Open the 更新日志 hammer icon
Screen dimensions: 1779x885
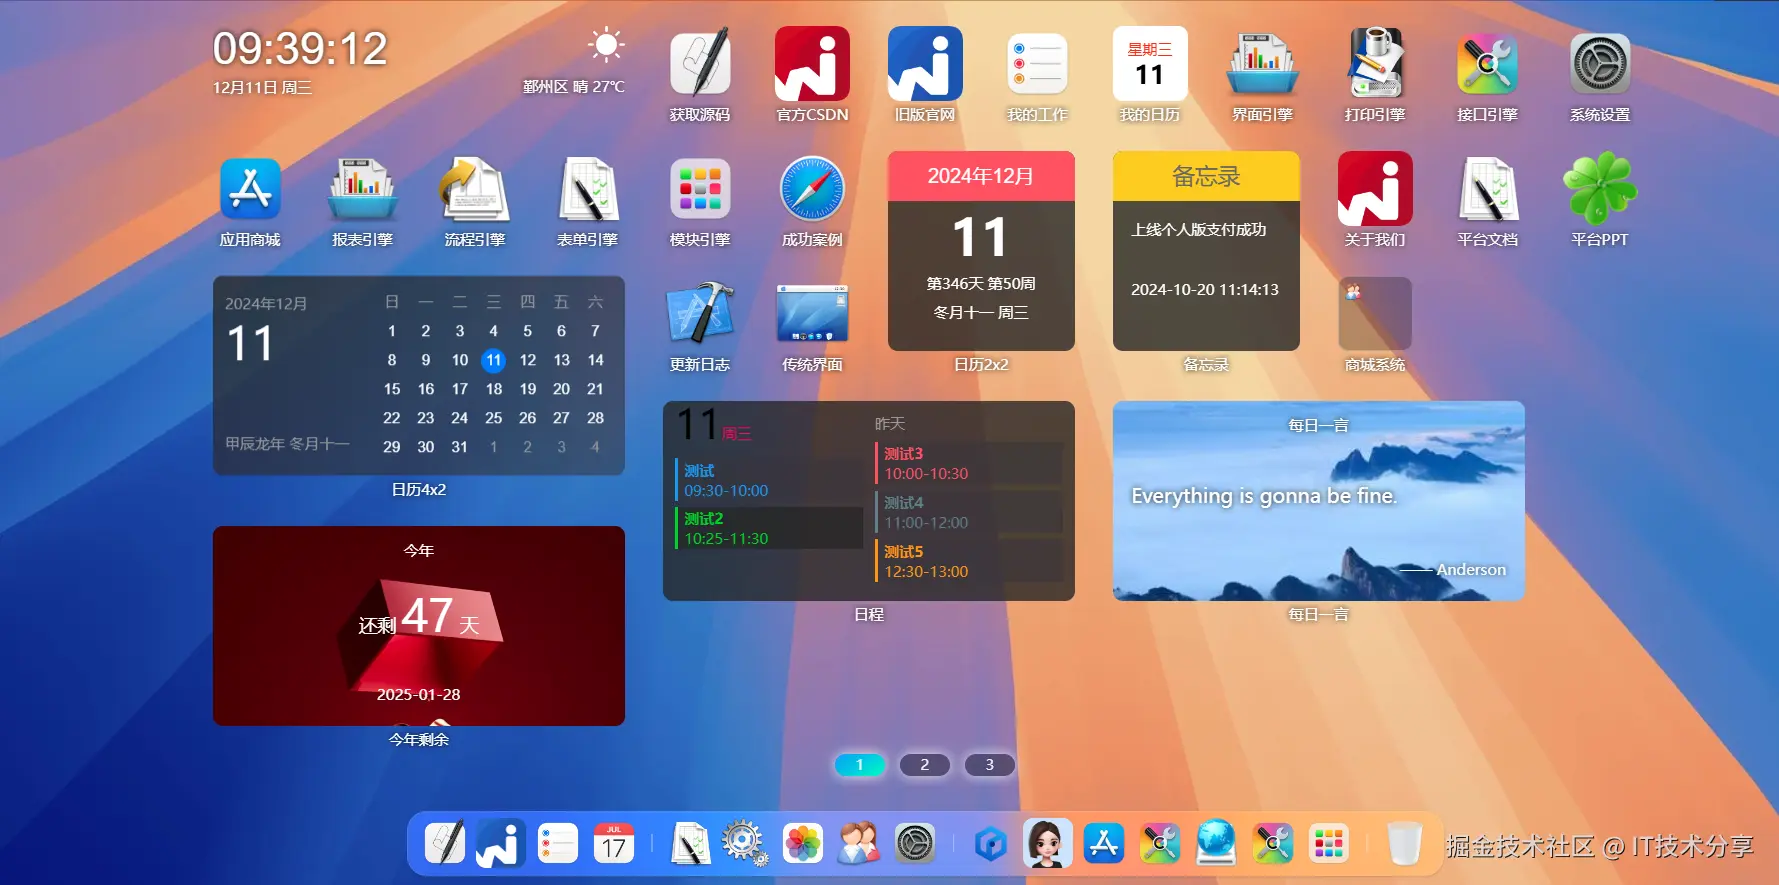[700, 313]
